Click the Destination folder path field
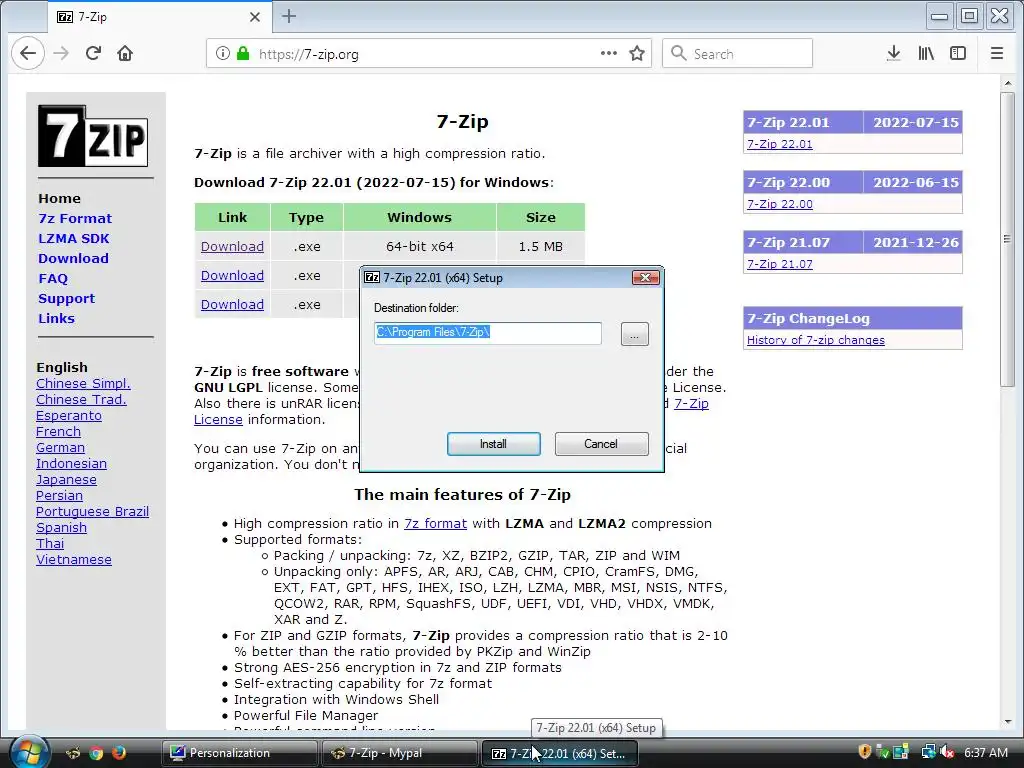 click(488, 333)
